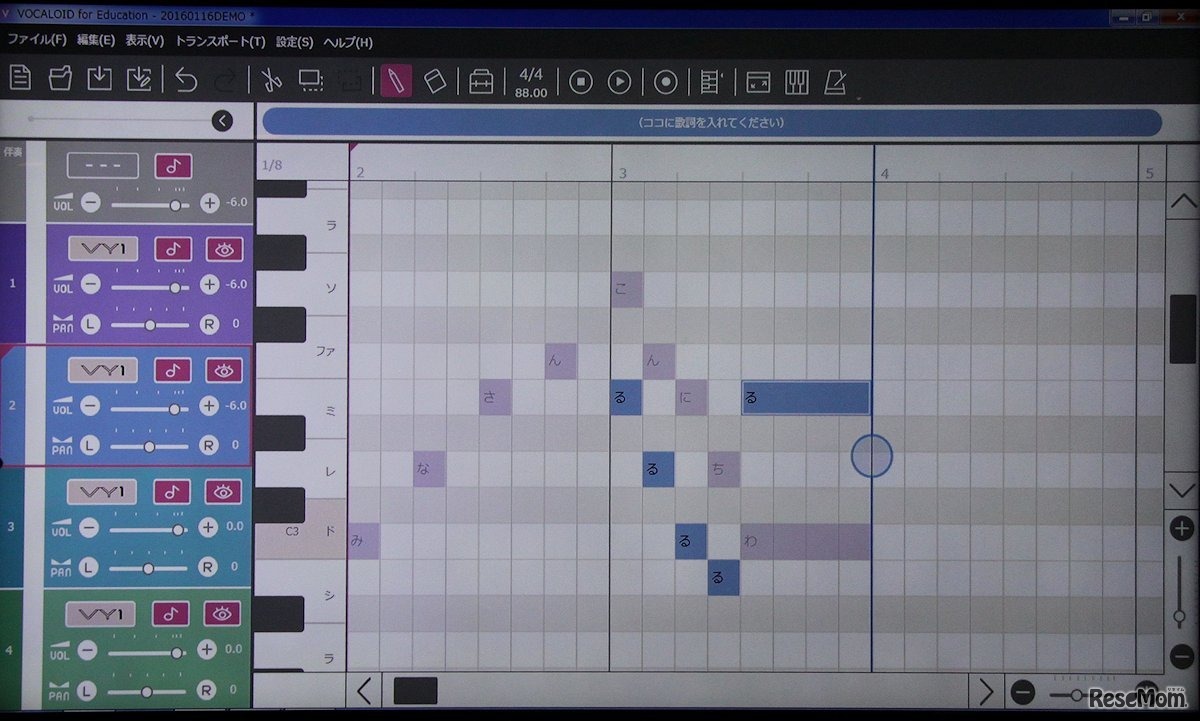Select the pencil draw tool
The width and height of the screenshot is (1200, 721).
(396, 81)
